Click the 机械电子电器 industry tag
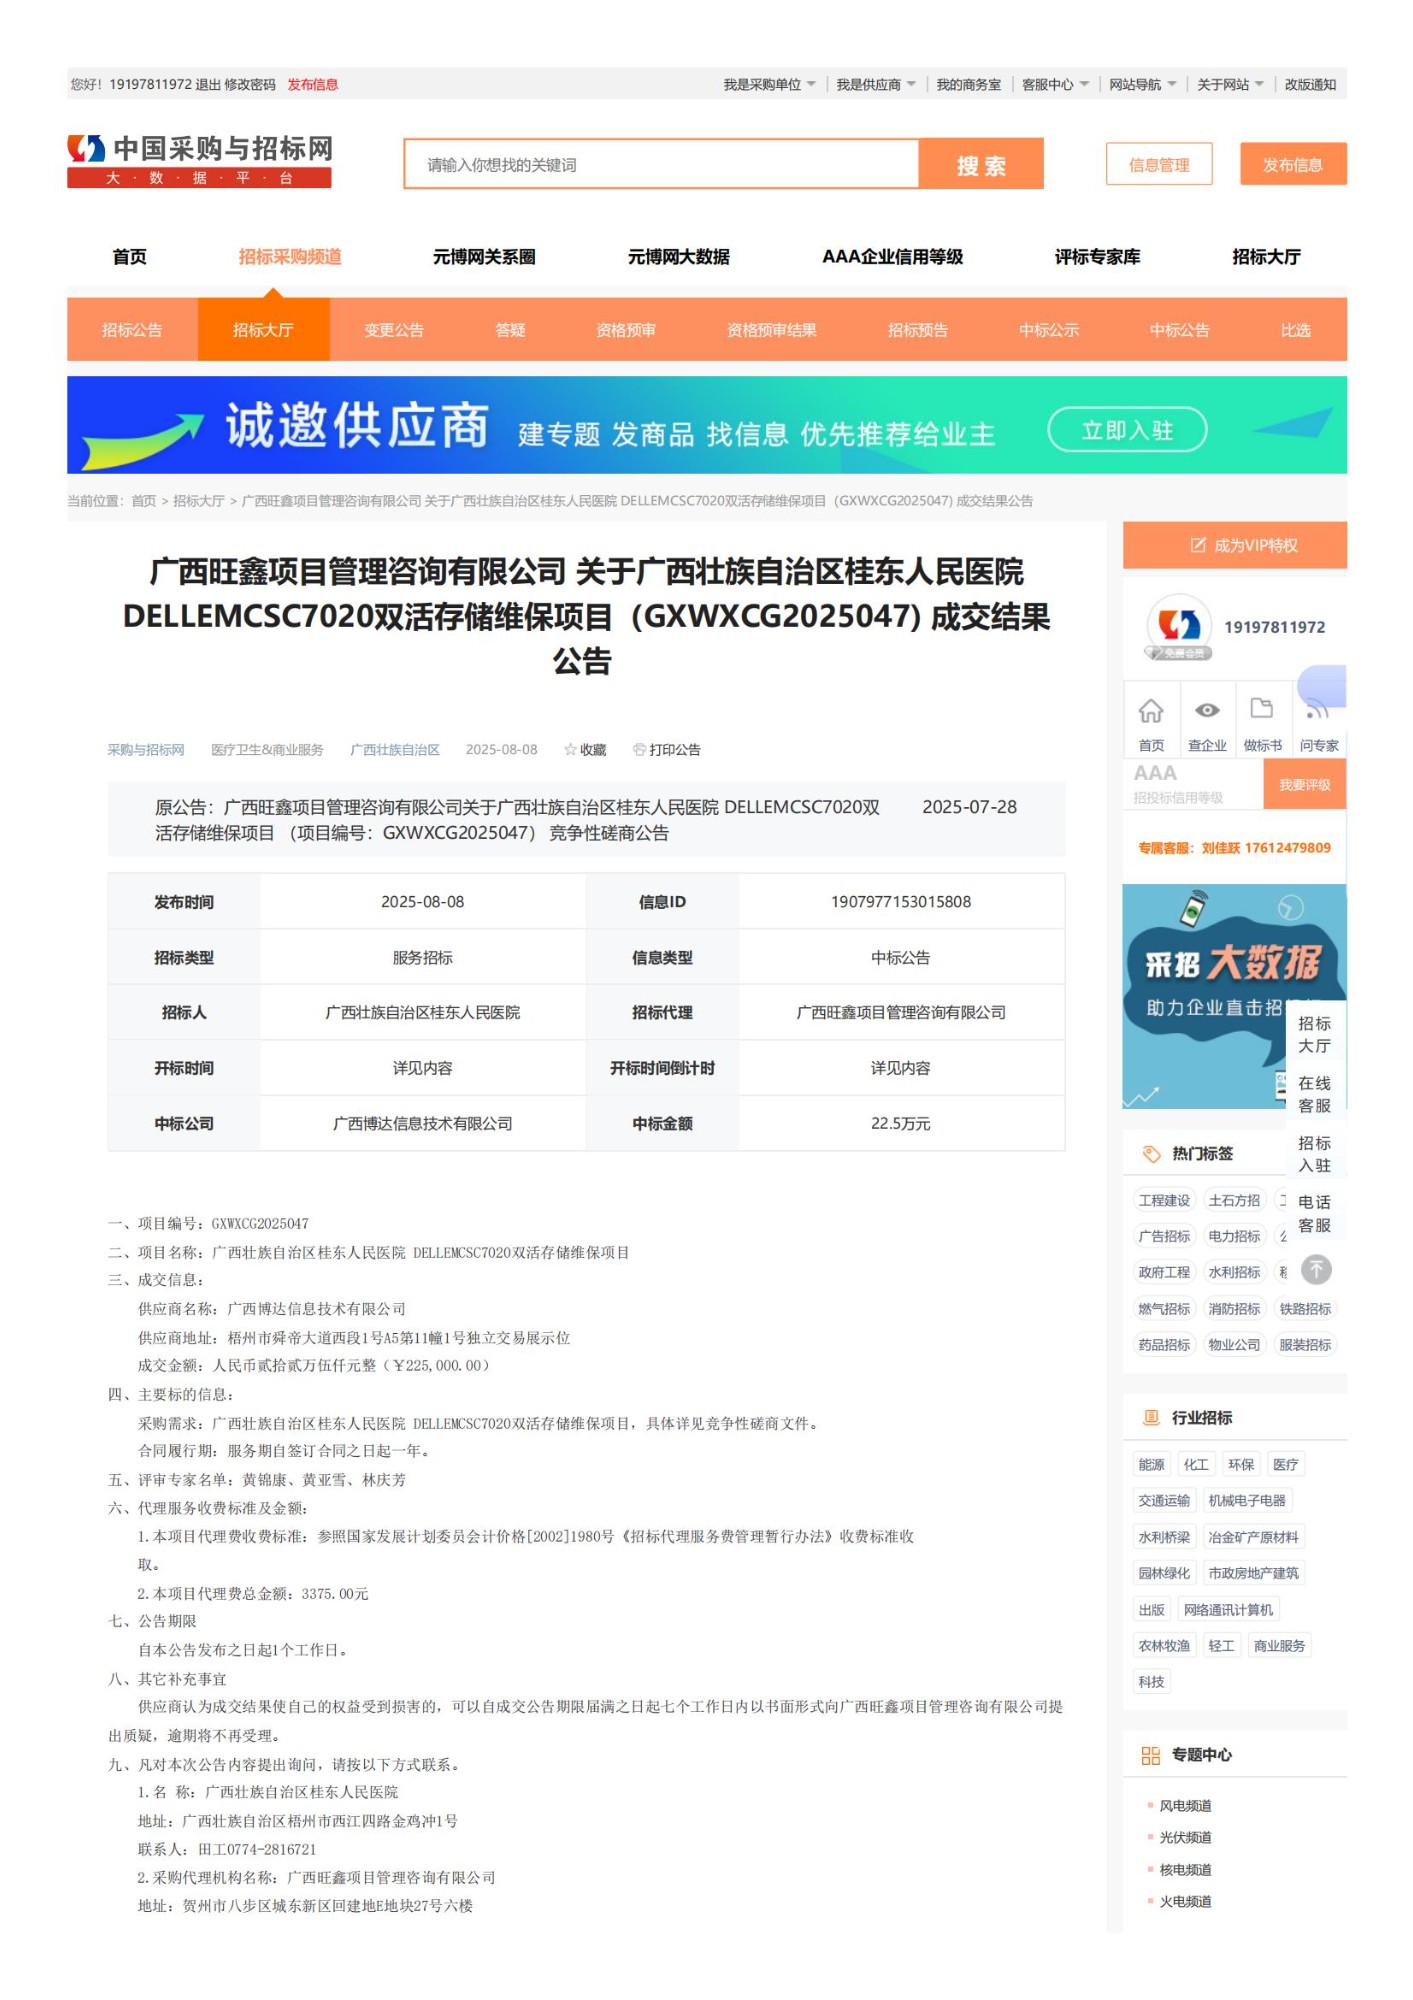1413x2000 pixels. pyautogui.click(x=1247, y=1500)
